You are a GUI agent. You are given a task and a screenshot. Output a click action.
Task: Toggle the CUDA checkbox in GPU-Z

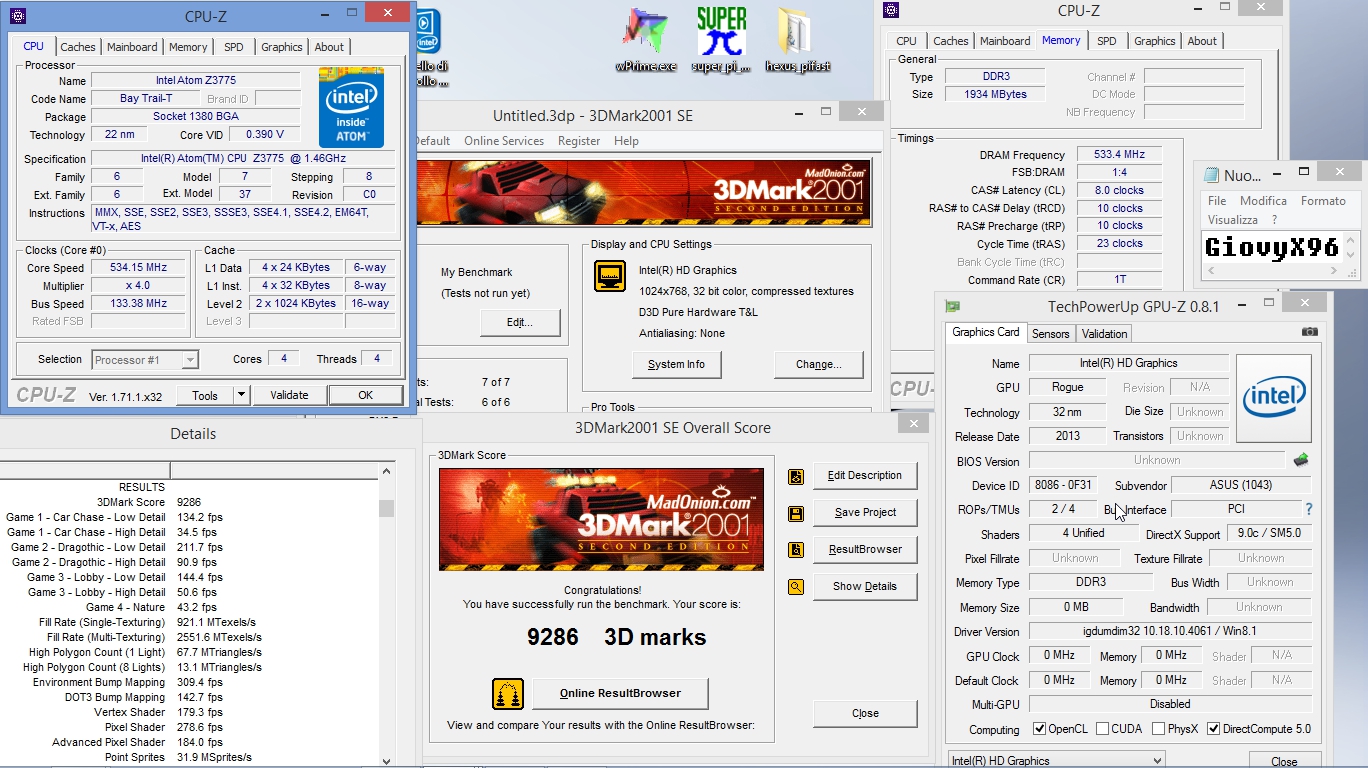tap(1102, 729)
